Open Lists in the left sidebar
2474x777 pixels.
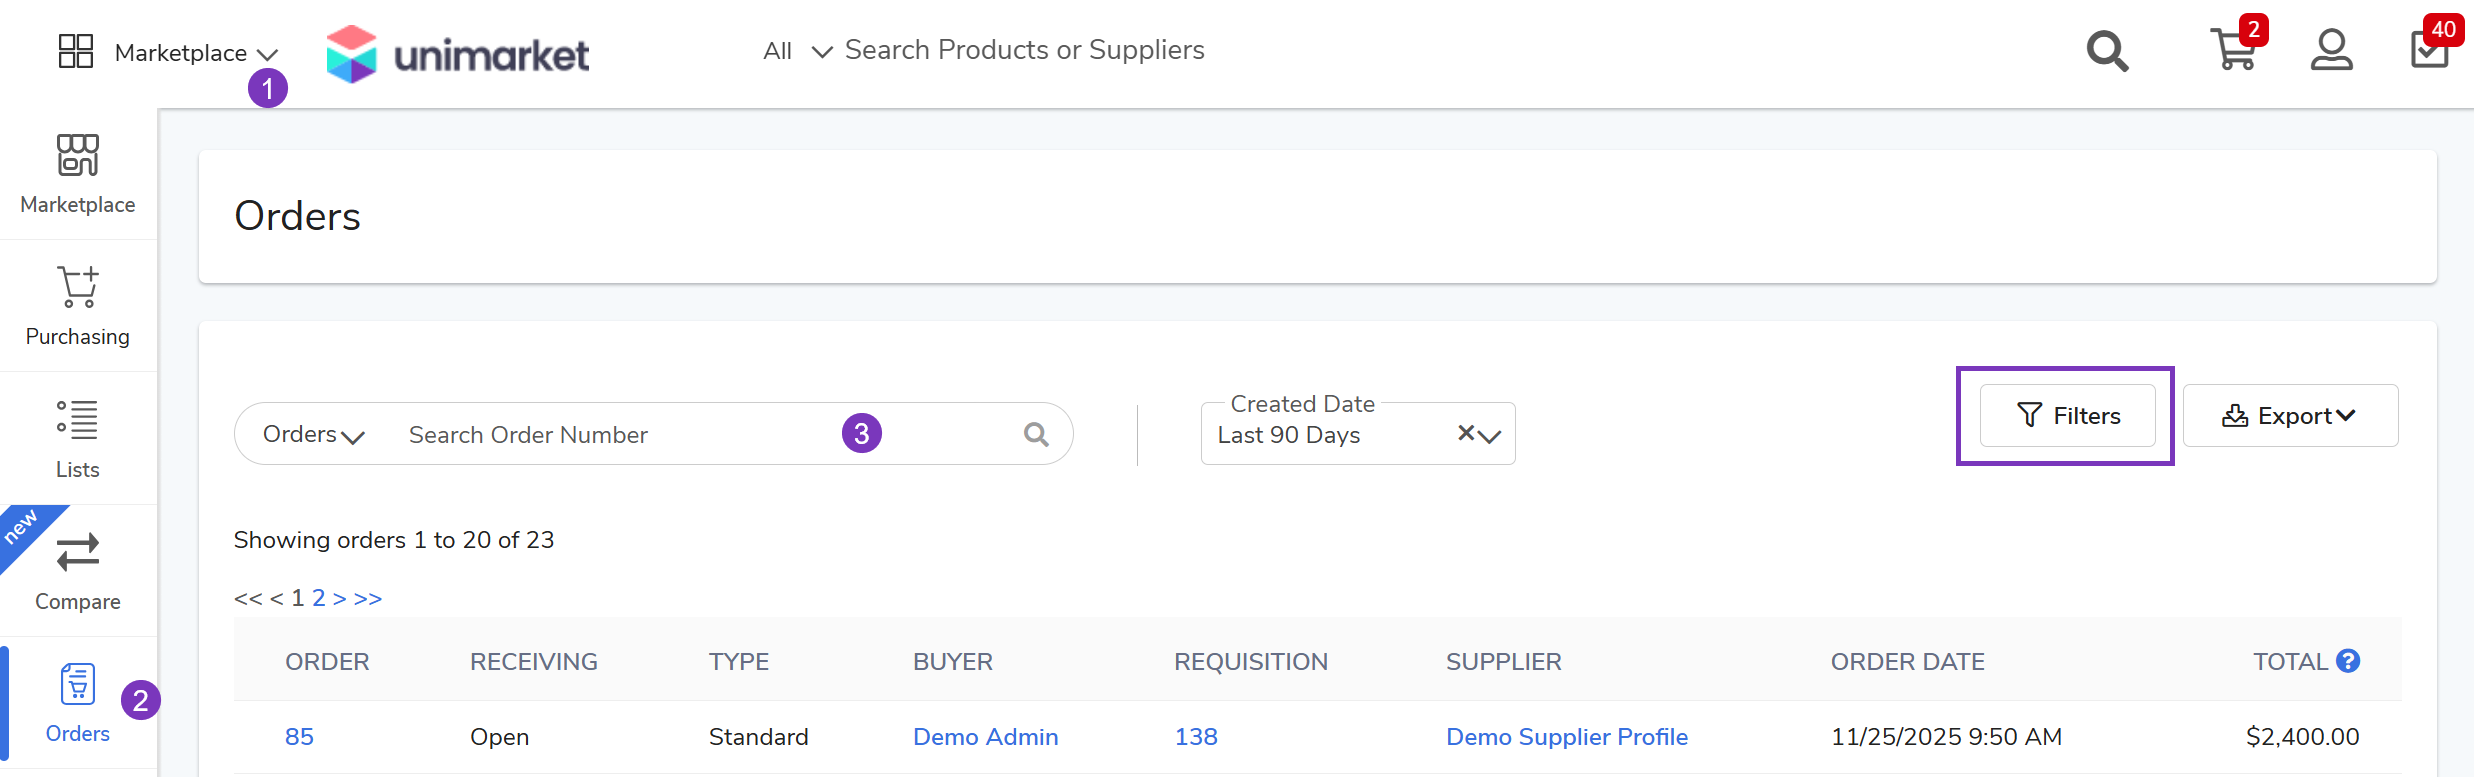(78, 438)
